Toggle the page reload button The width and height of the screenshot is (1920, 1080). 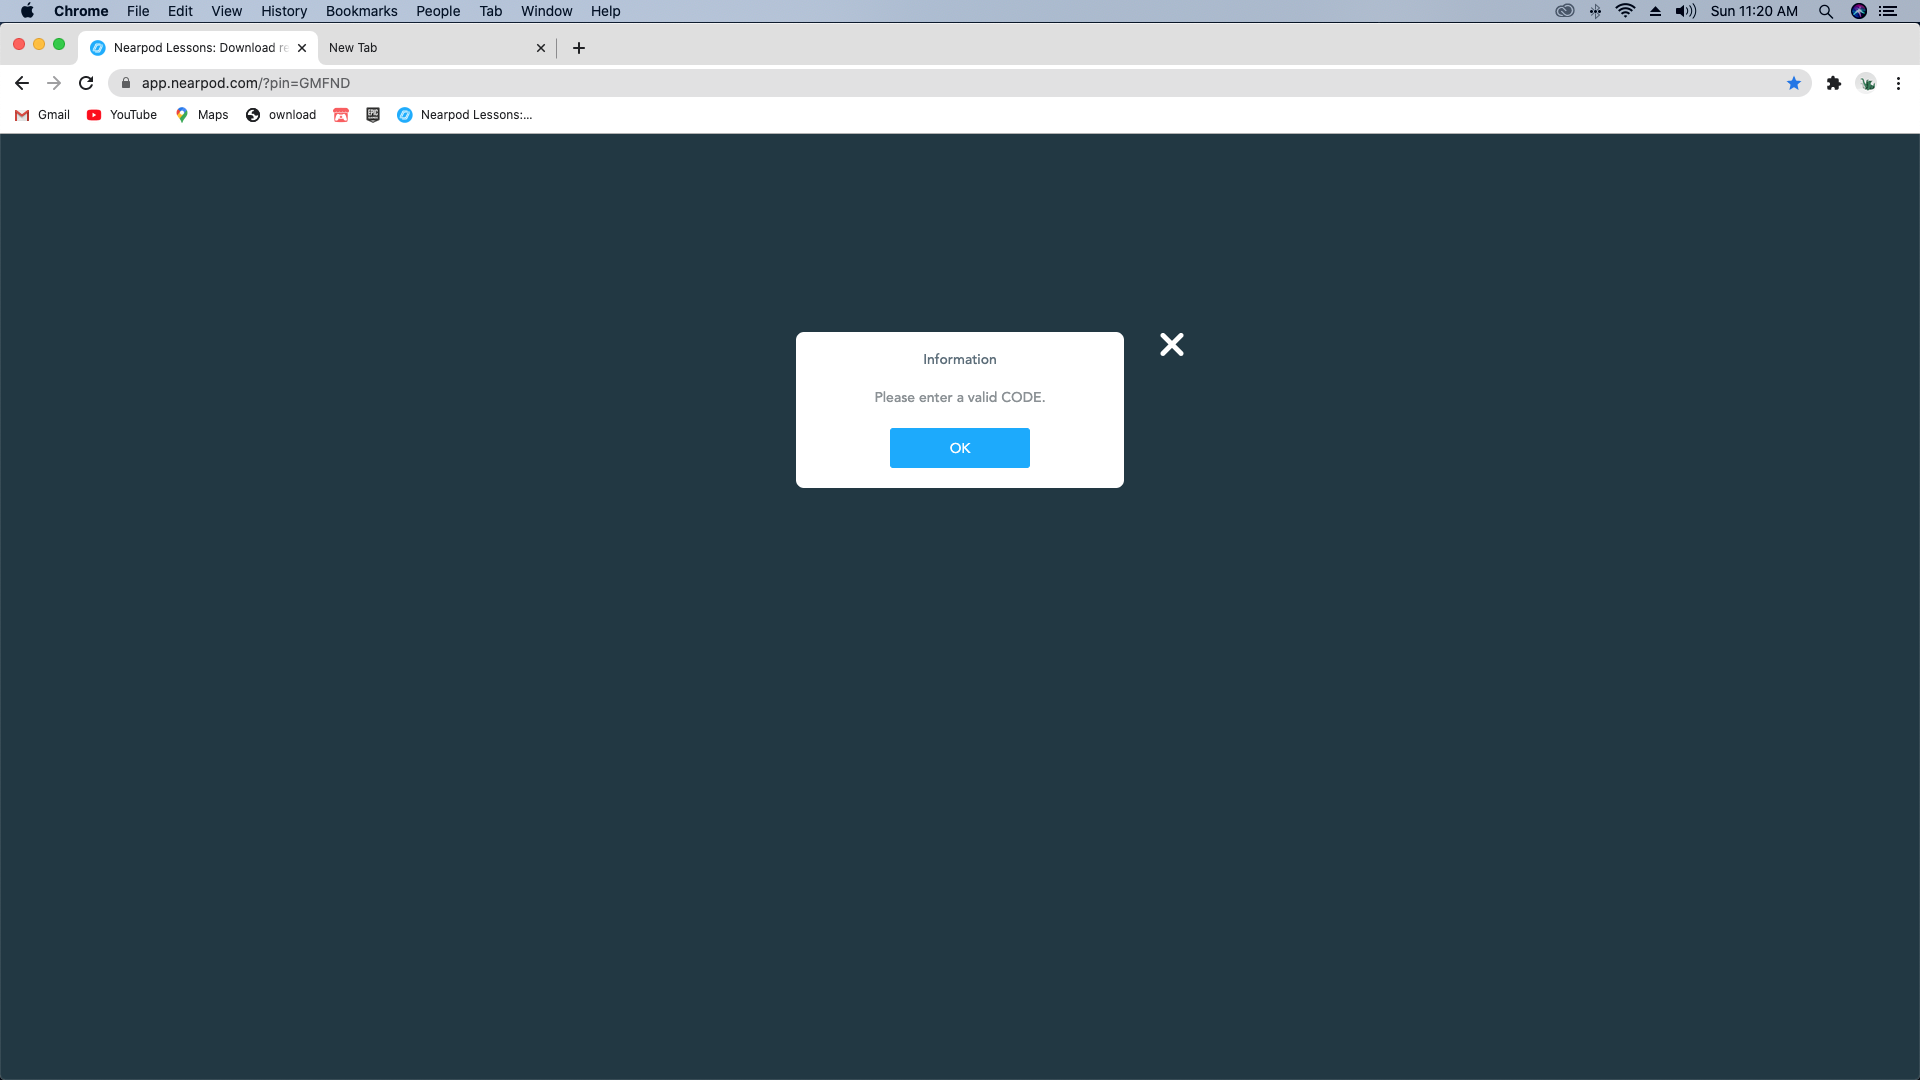[x=86, y=82]
